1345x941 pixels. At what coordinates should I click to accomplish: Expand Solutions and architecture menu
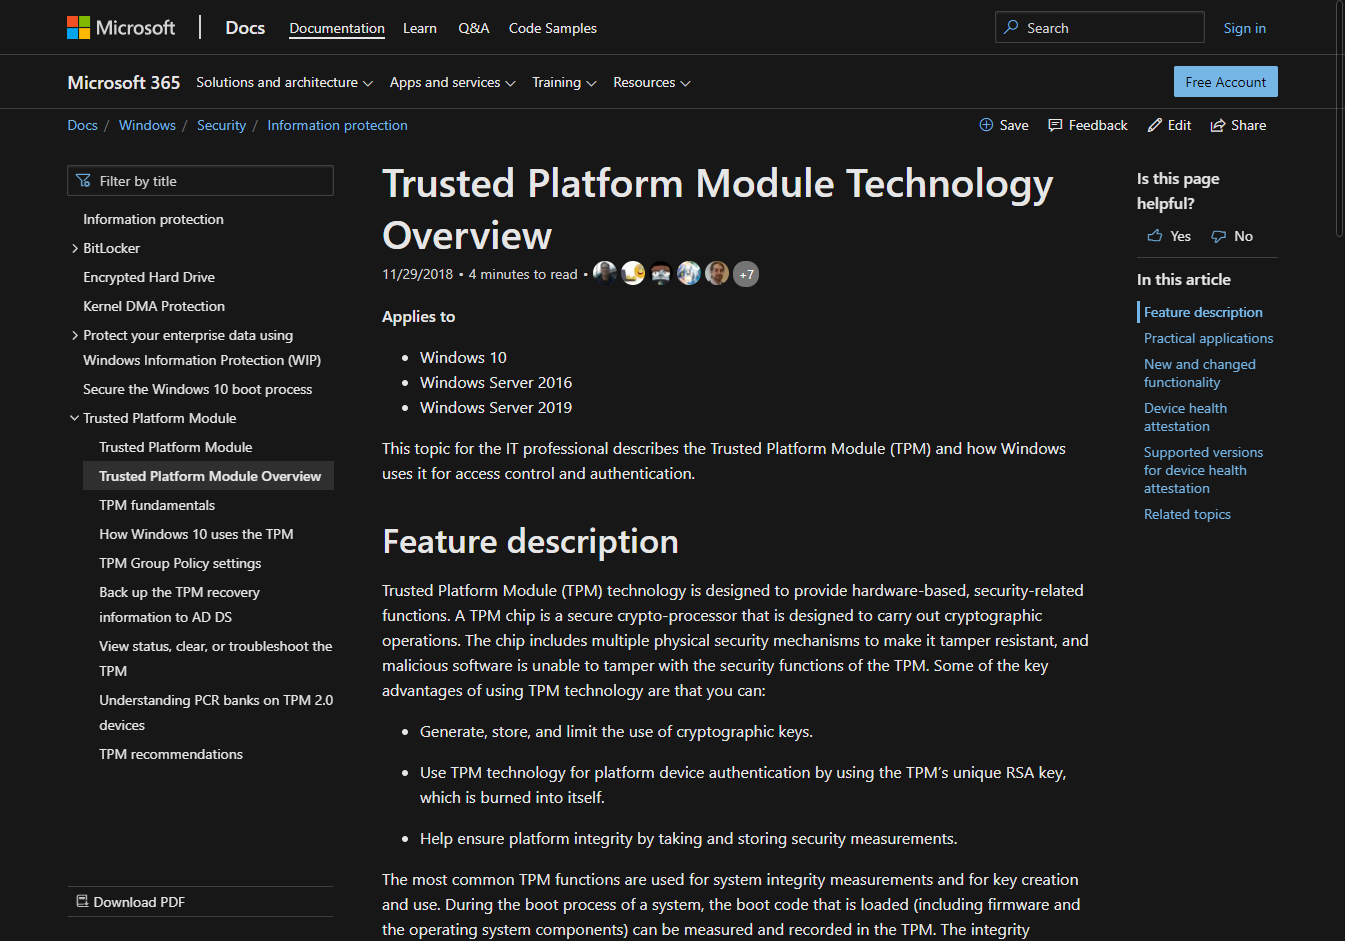(284, 82)
